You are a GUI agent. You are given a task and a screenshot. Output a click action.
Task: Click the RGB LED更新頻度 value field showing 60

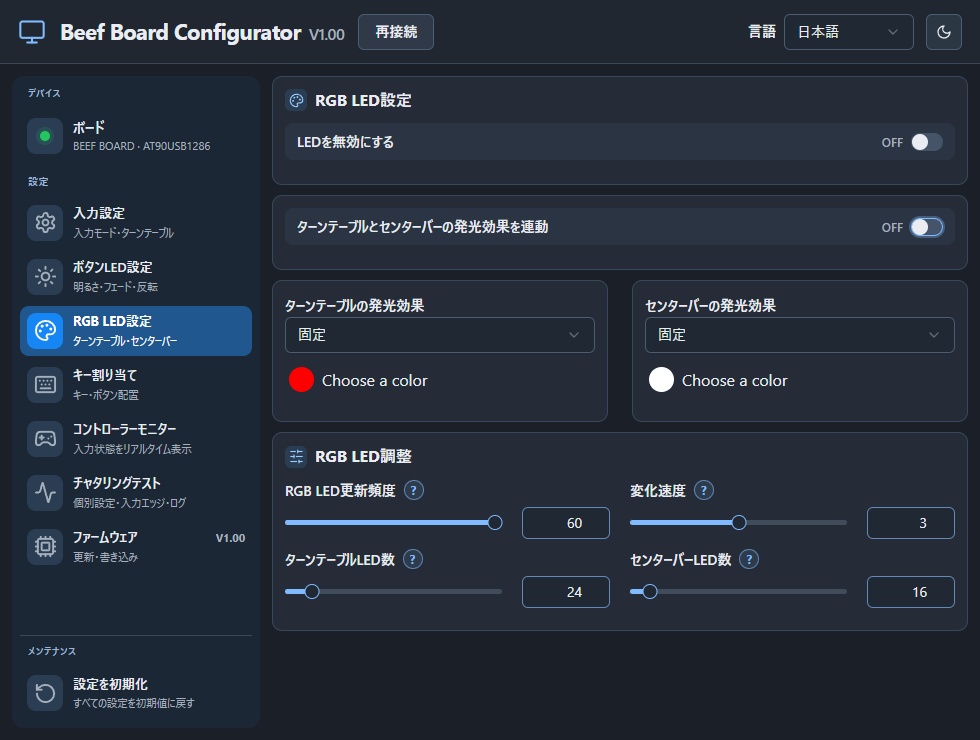pyautogui.click(x=566, y=523)
